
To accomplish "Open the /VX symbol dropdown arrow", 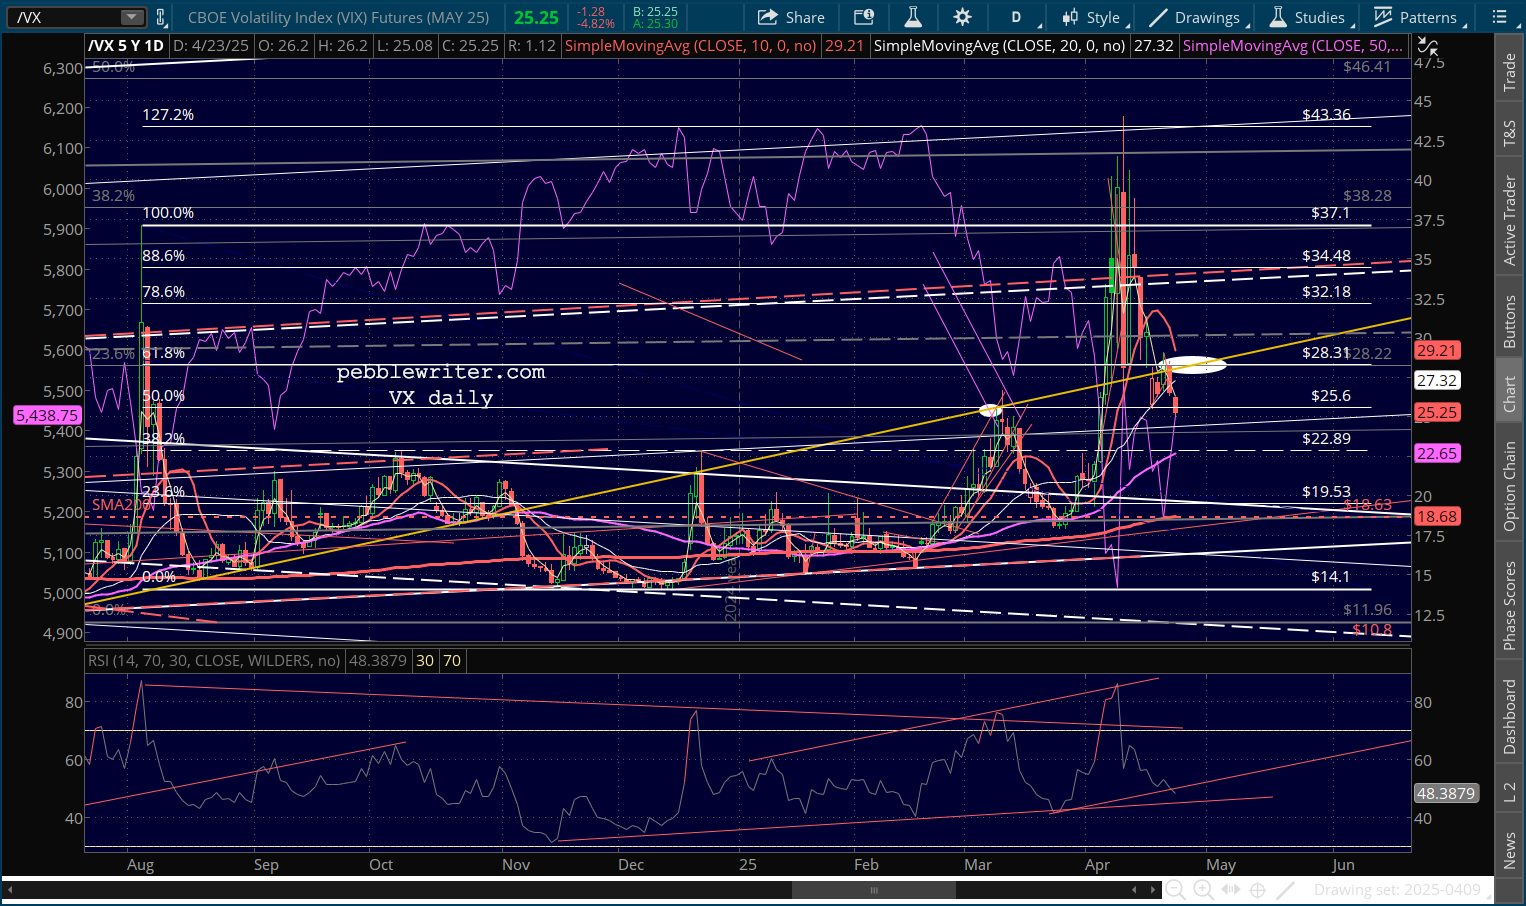I will point(132,17).
